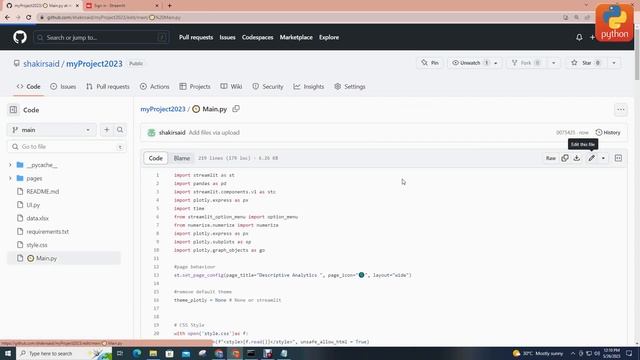This screenshot has width=640, height=360.
Task: Click Codespaces in top navigation
Action: [258, 37]
